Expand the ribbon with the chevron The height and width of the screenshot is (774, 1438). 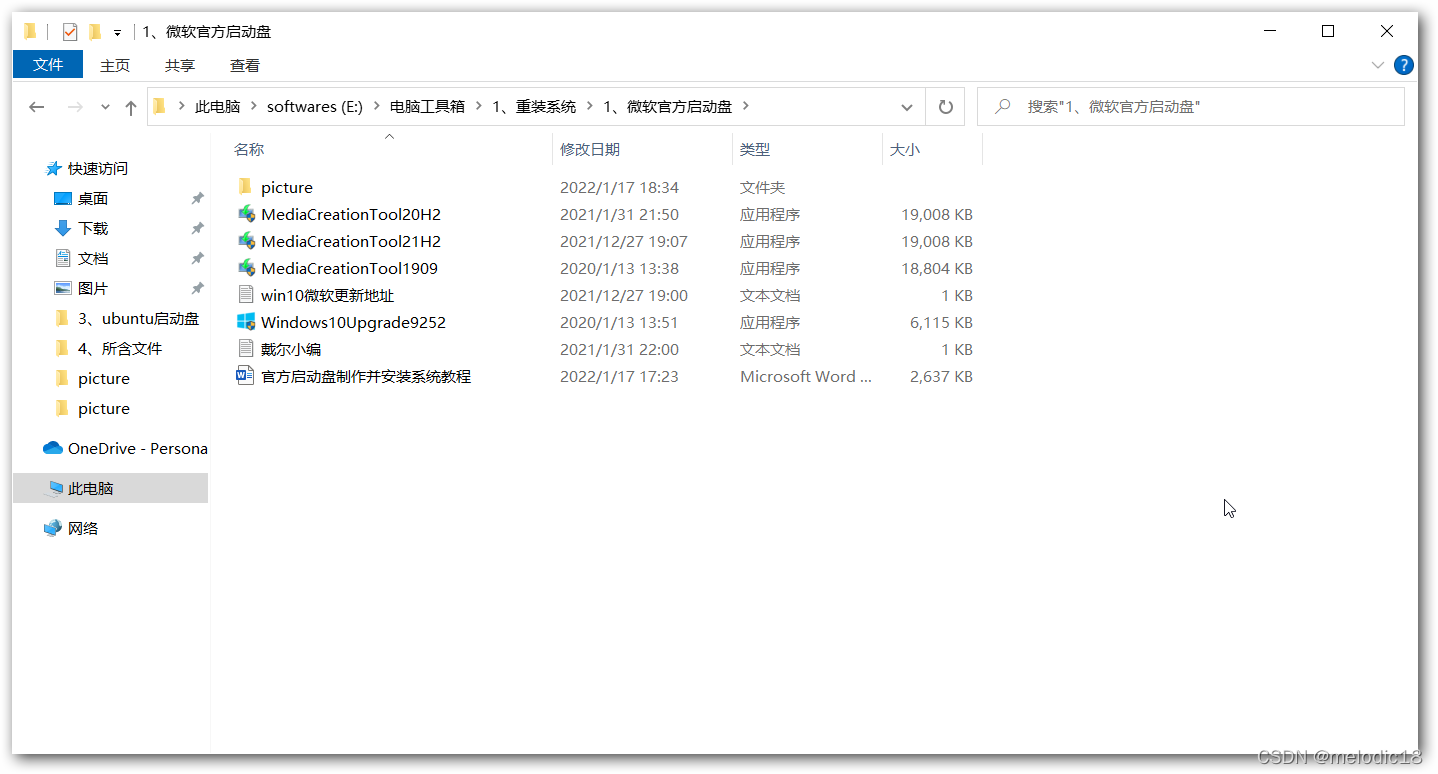1378,65
